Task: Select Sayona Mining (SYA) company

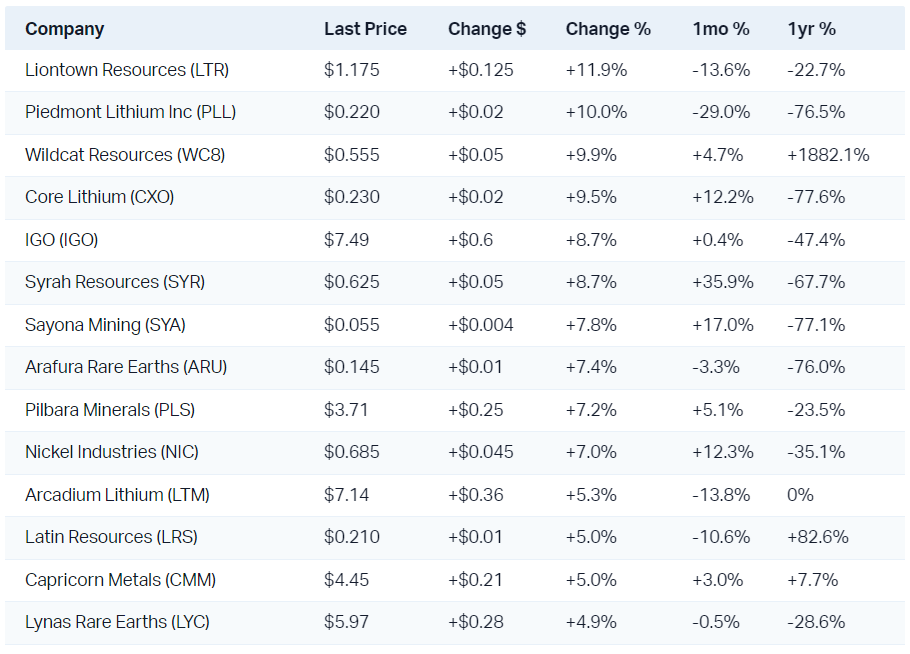Action: pos(105,325)
